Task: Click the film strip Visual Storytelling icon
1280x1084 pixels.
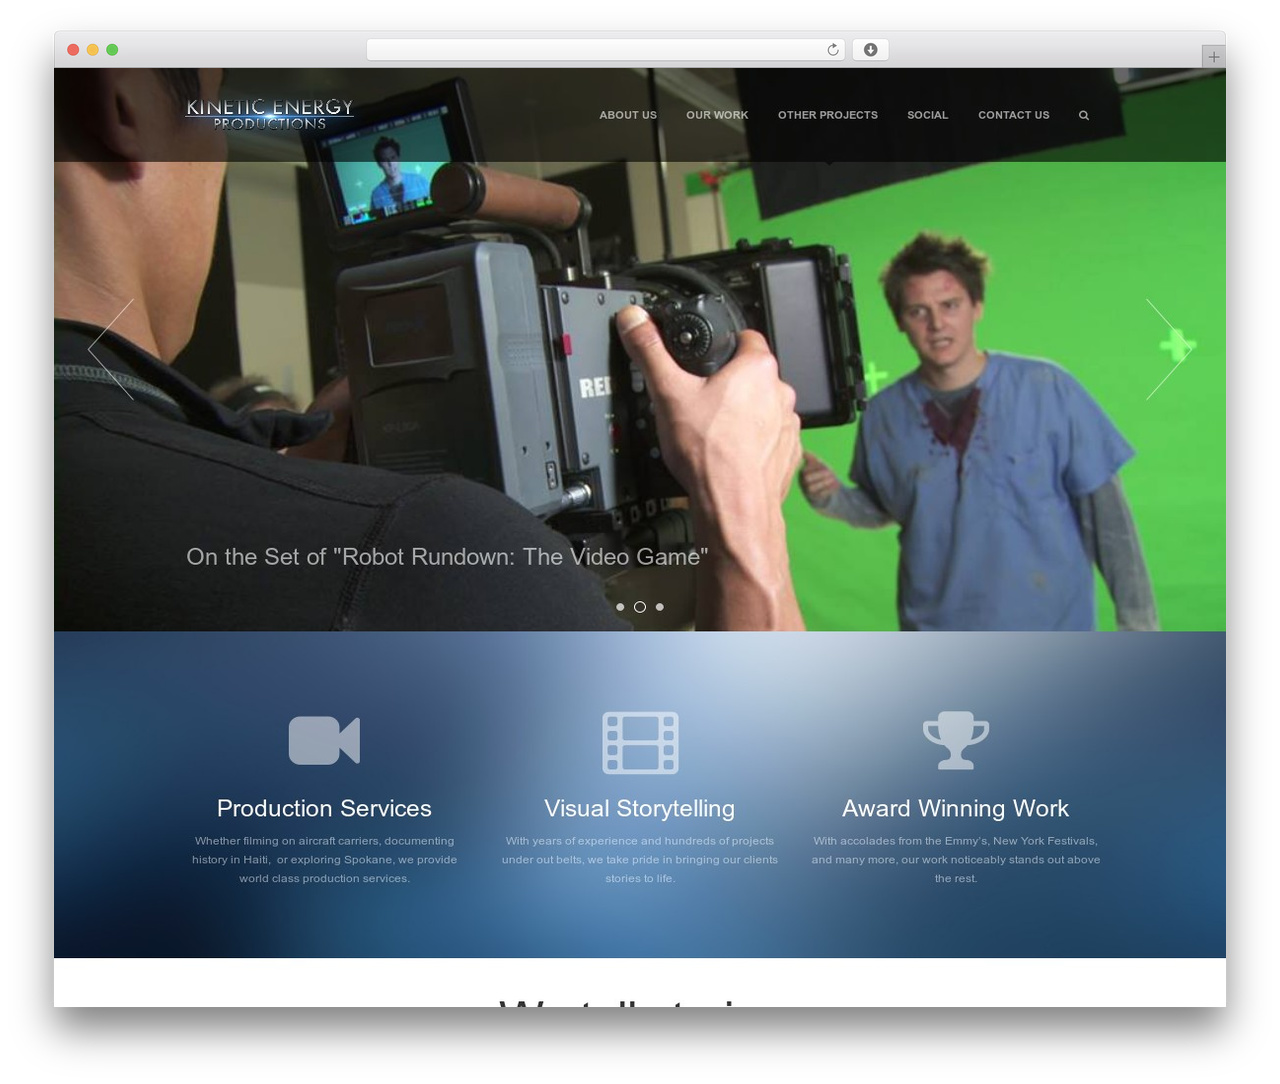Action: click(640, 742)
